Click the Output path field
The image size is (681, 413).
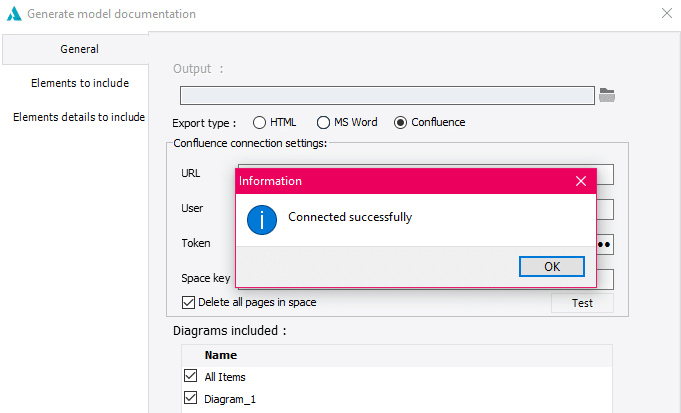coord(387,95)
